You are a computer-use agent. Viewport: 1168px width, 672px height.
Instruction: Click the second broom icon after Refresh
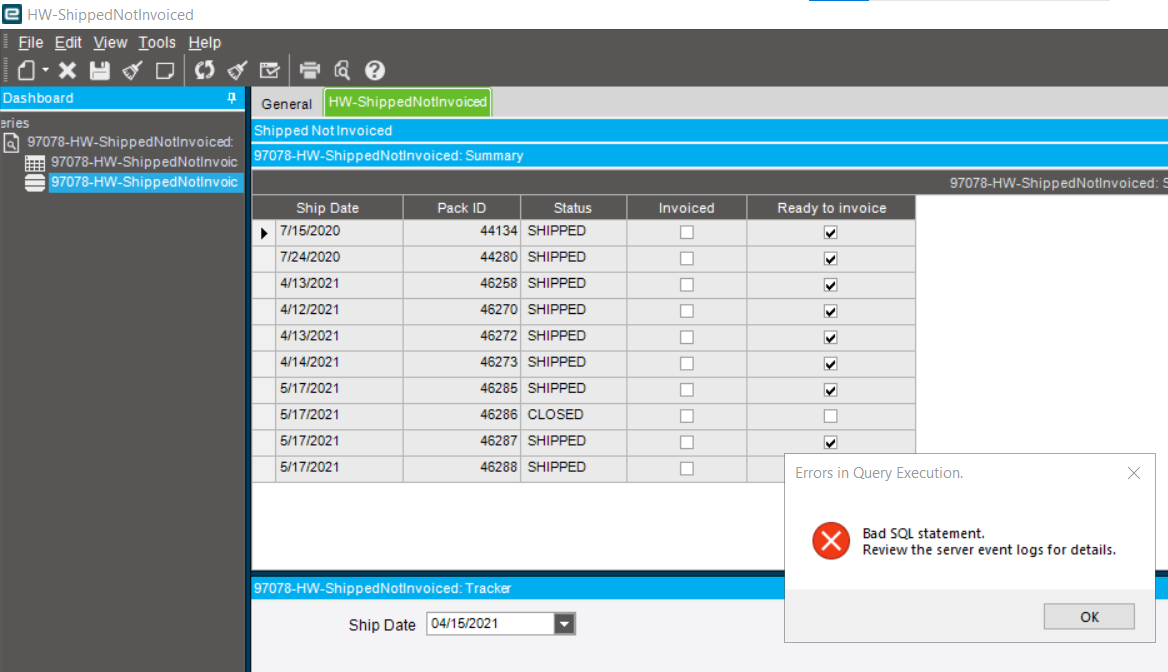[237, 70]
